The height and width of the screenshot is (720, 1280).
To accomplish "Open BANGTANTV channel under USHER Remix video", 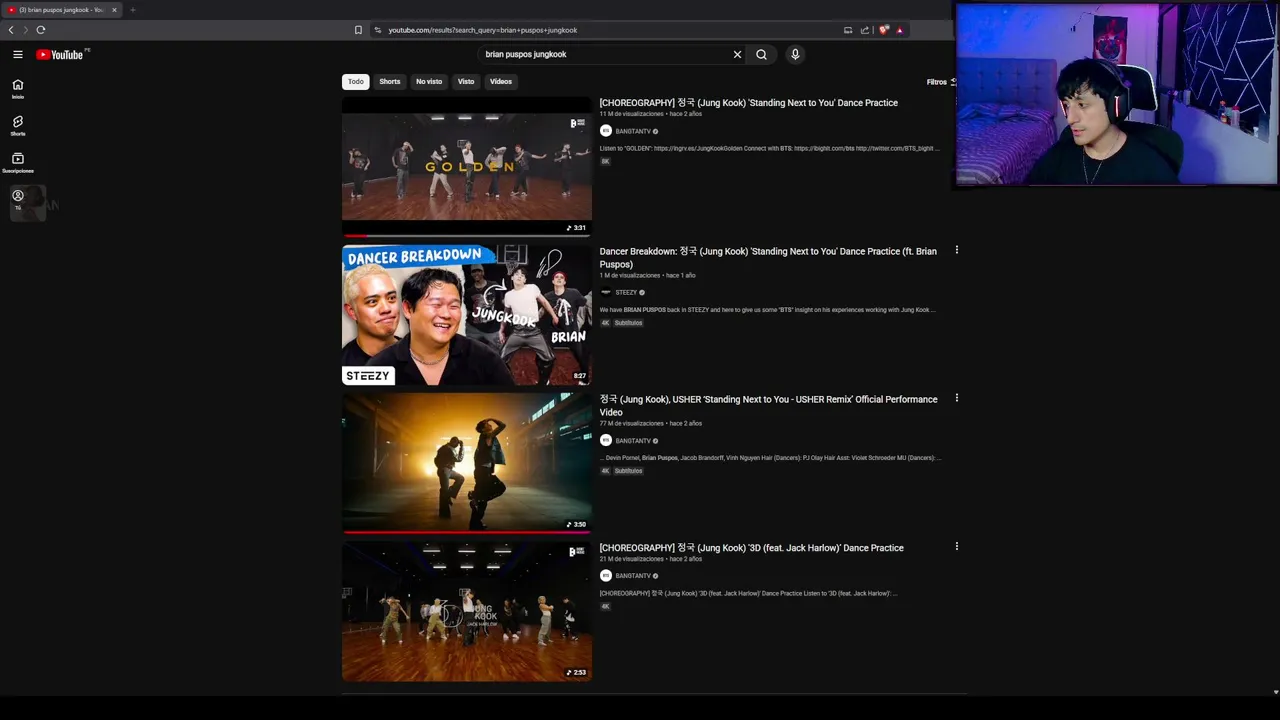I will (633, 441).
